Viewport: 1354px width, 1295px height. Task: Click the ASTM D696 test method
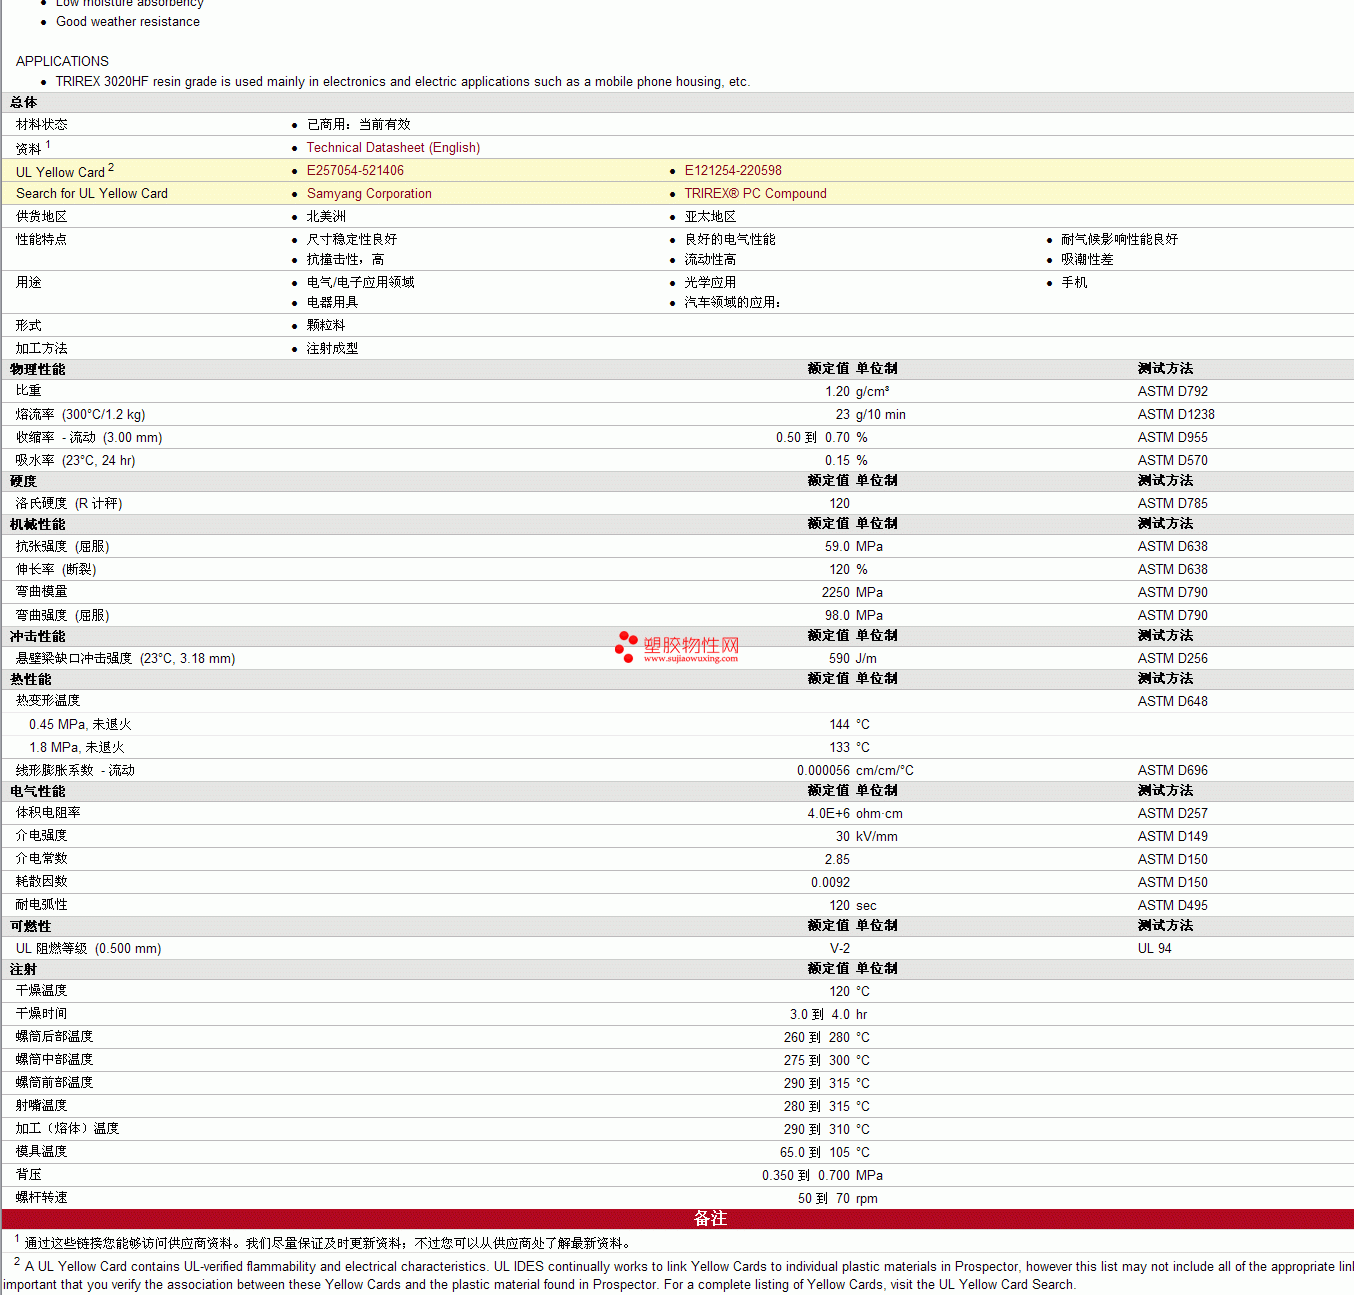(x=1172, y=771)
